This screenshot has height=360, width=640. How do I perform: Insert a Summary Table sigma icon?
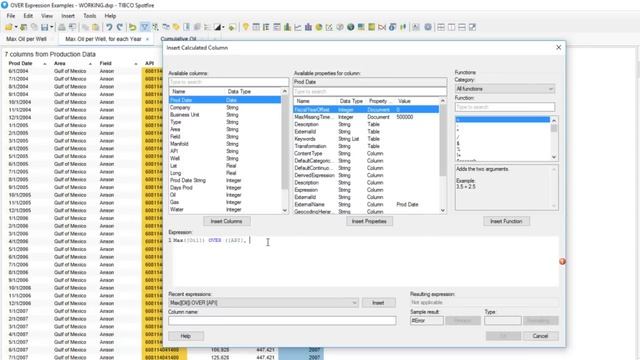click(x=393, y=27)
